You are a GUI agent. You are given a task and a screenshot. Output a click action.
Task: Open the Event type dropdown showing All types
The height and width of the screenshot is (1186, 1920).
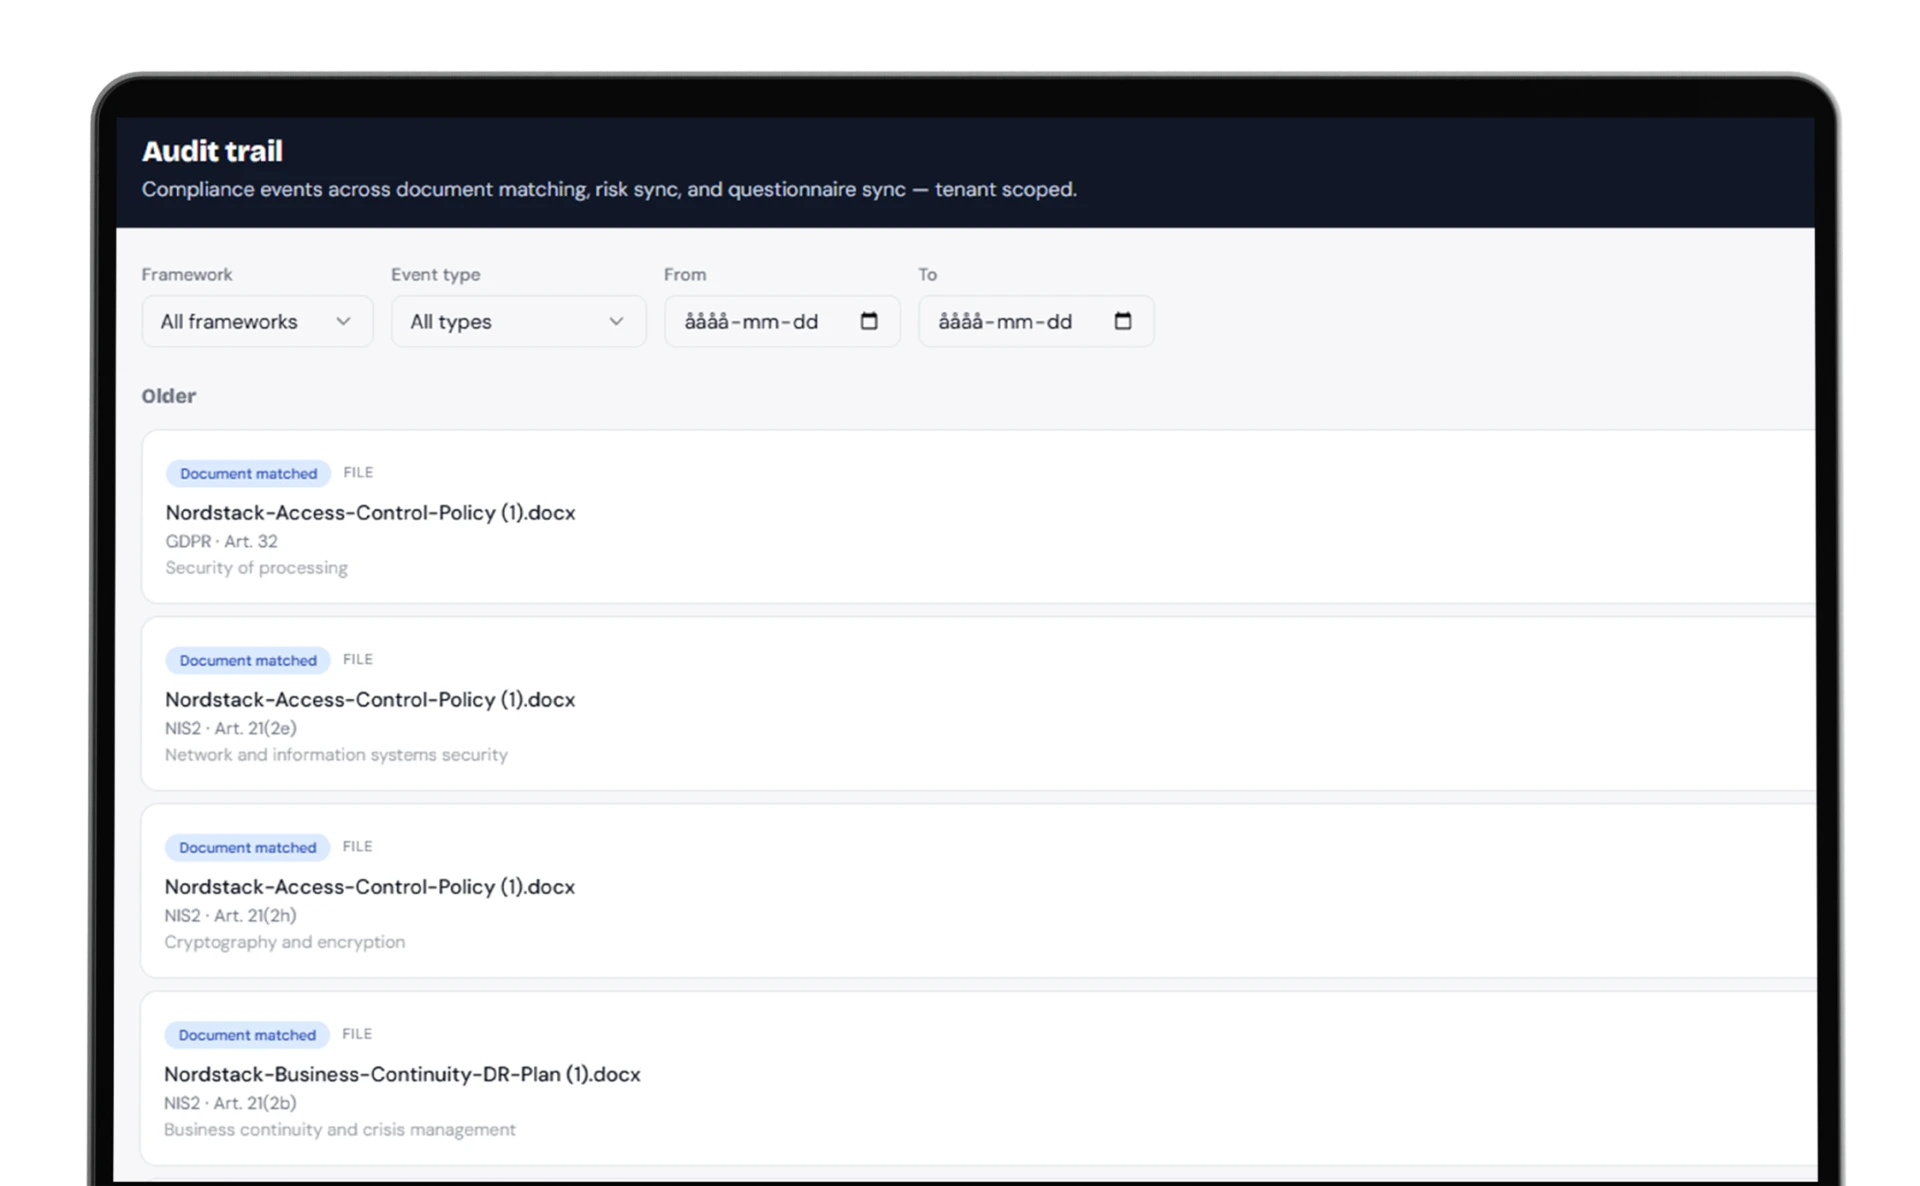pos(518,321)
